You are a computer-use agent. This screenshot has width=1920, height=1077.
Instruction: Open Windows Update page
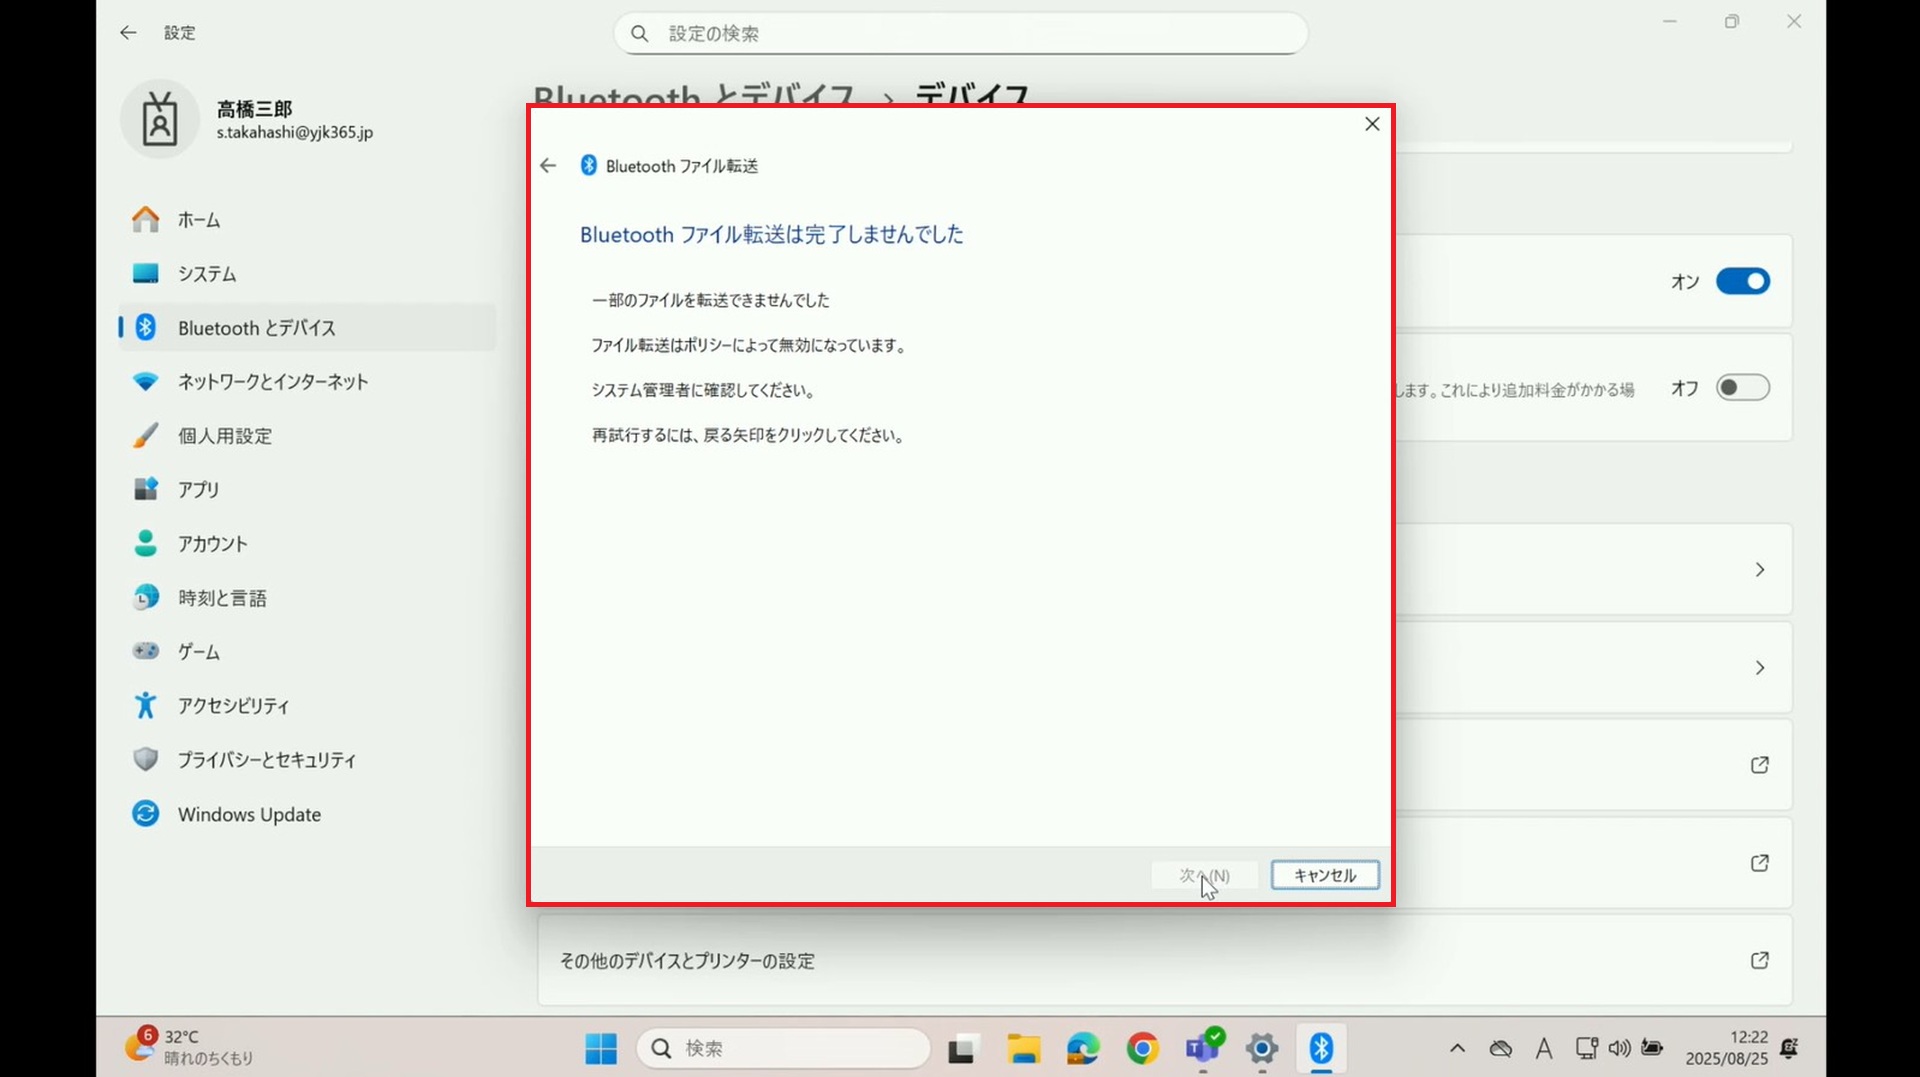pyautogui.click(x=248, y=814)
